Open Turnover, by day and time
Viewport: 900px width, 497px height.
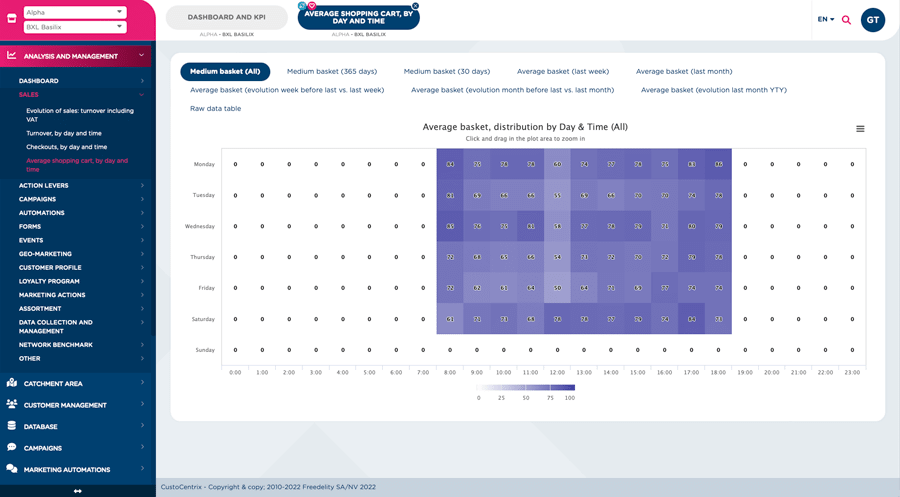(64, 133)
